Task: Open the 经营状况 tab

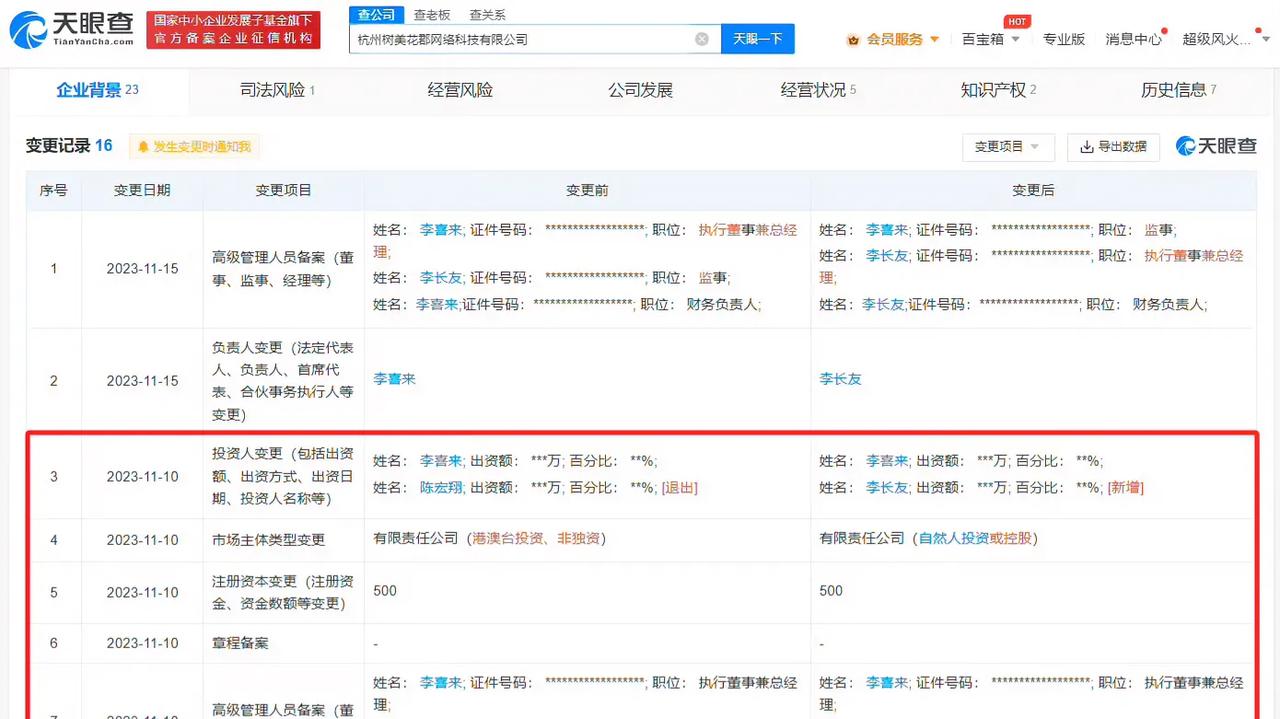Action: point(818,90)
